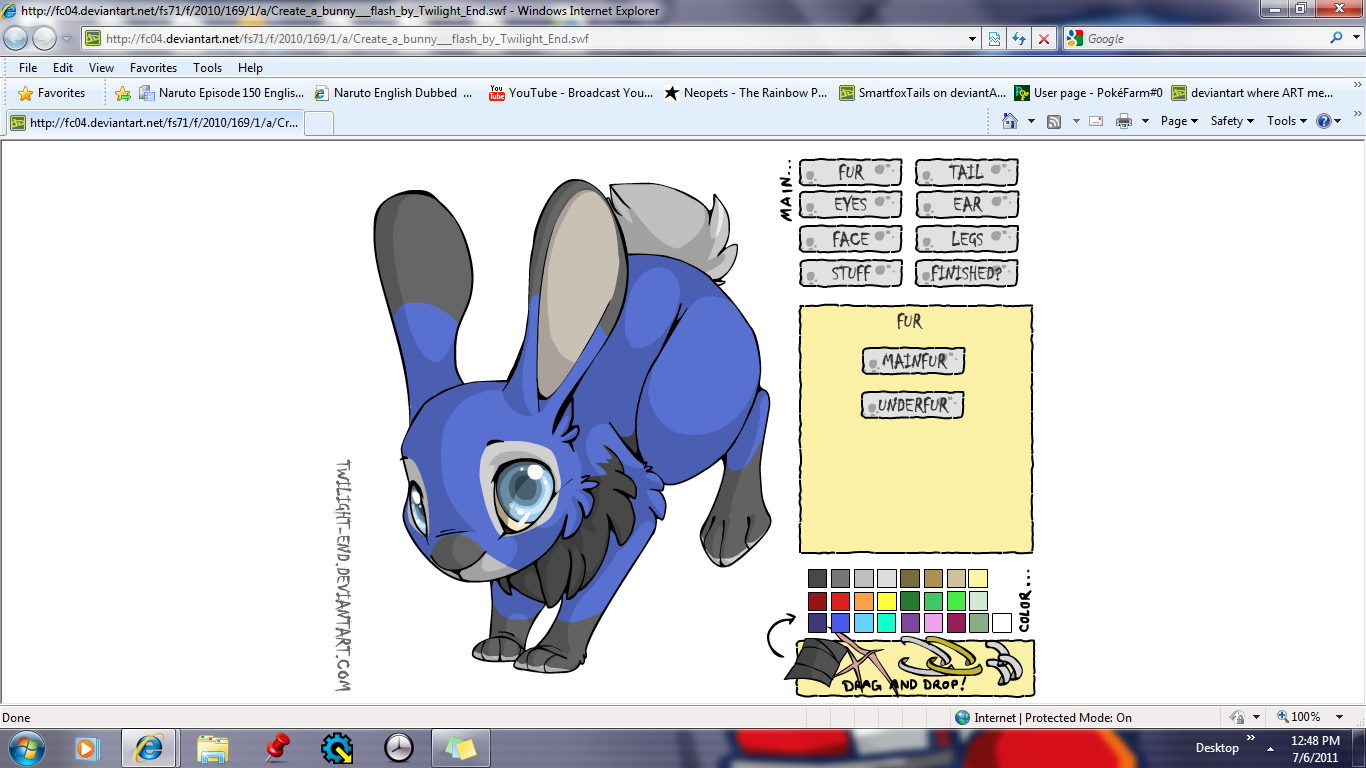Click the search magnifier icon

click(1337, 38)
